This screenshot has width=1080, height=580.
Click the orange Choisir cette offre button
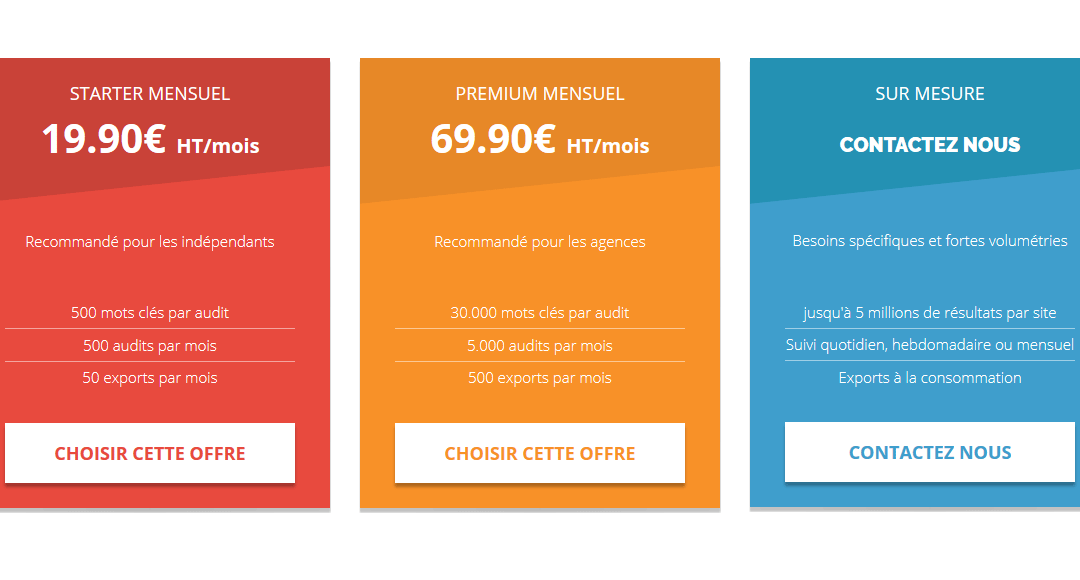540,453
